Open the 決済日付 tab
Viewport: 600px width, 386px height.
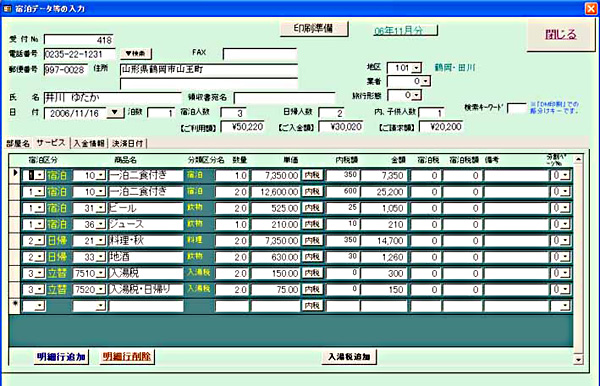pos(127,143)
